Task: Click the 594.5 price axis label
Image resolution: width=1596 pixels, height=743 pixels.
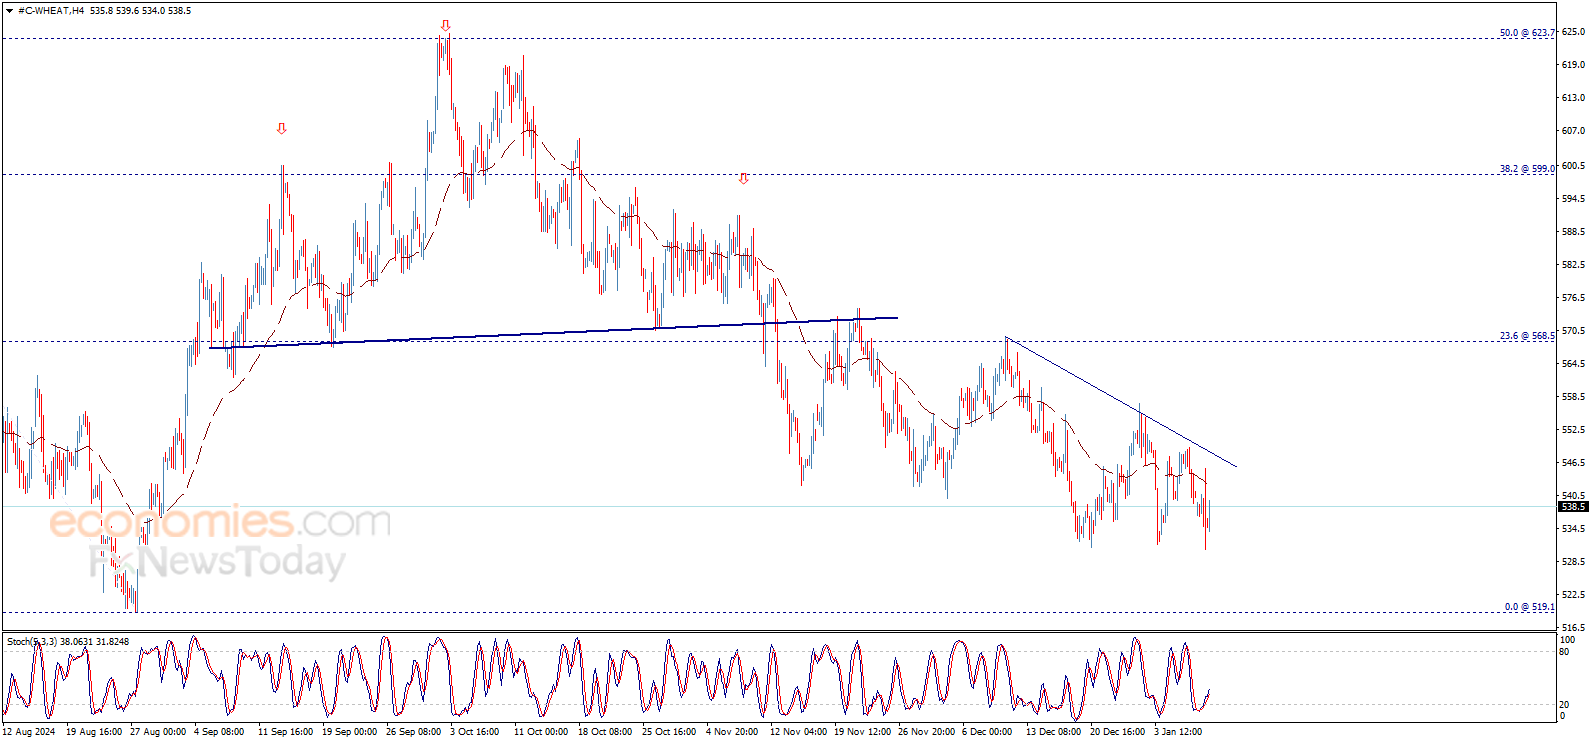Action: point(1573,199)
